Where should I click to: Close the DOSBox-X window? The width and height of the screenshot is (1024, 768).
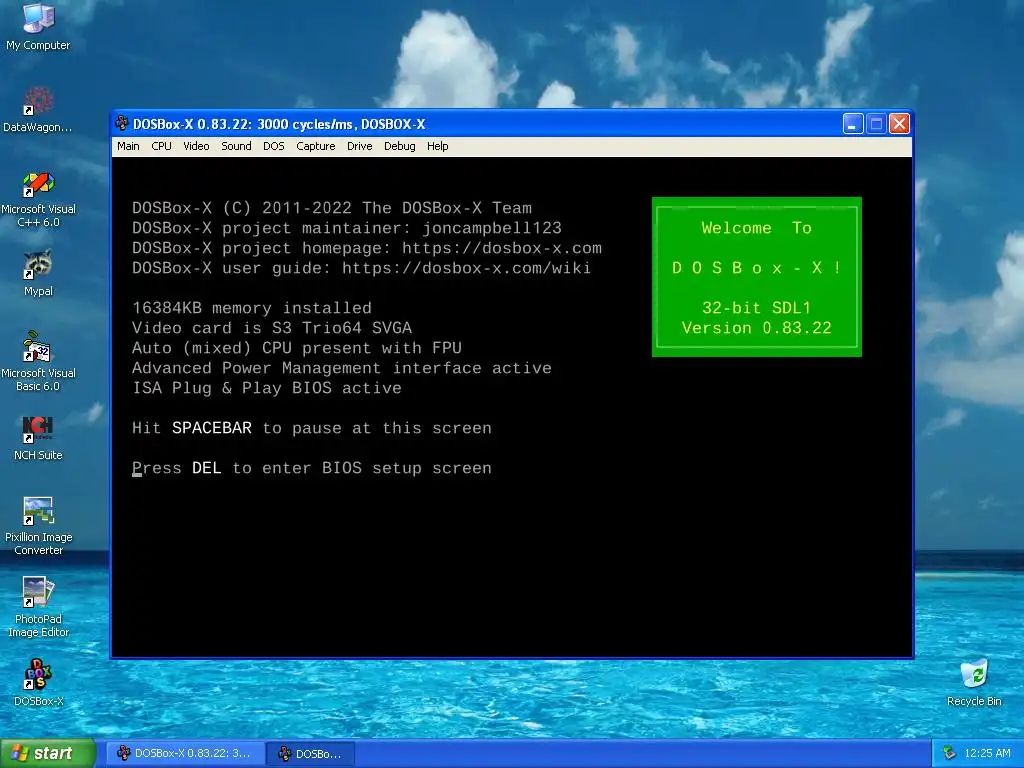click(899, 123)
